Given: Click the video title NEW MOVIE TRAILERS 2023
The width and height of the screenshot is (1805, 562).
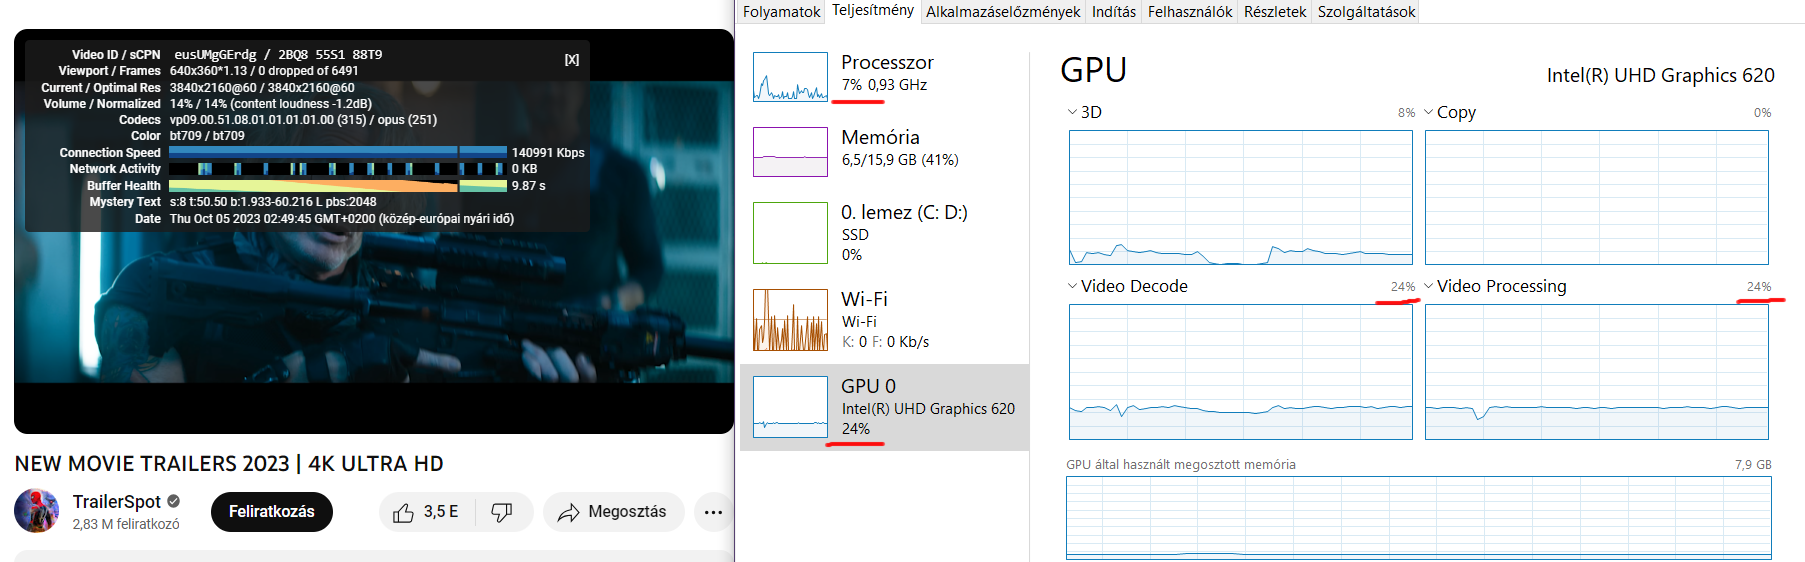Looking at the screenshot, I should 229,464.
